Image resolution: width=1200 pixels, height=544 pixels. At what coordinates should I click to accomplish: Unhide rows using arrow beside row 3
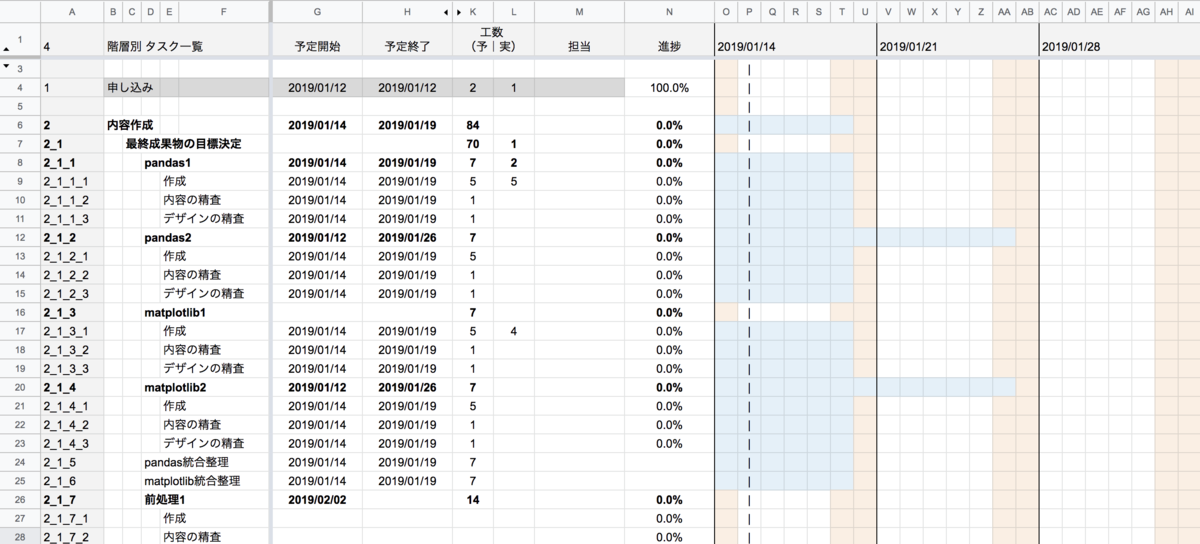(x=7, y=66)
